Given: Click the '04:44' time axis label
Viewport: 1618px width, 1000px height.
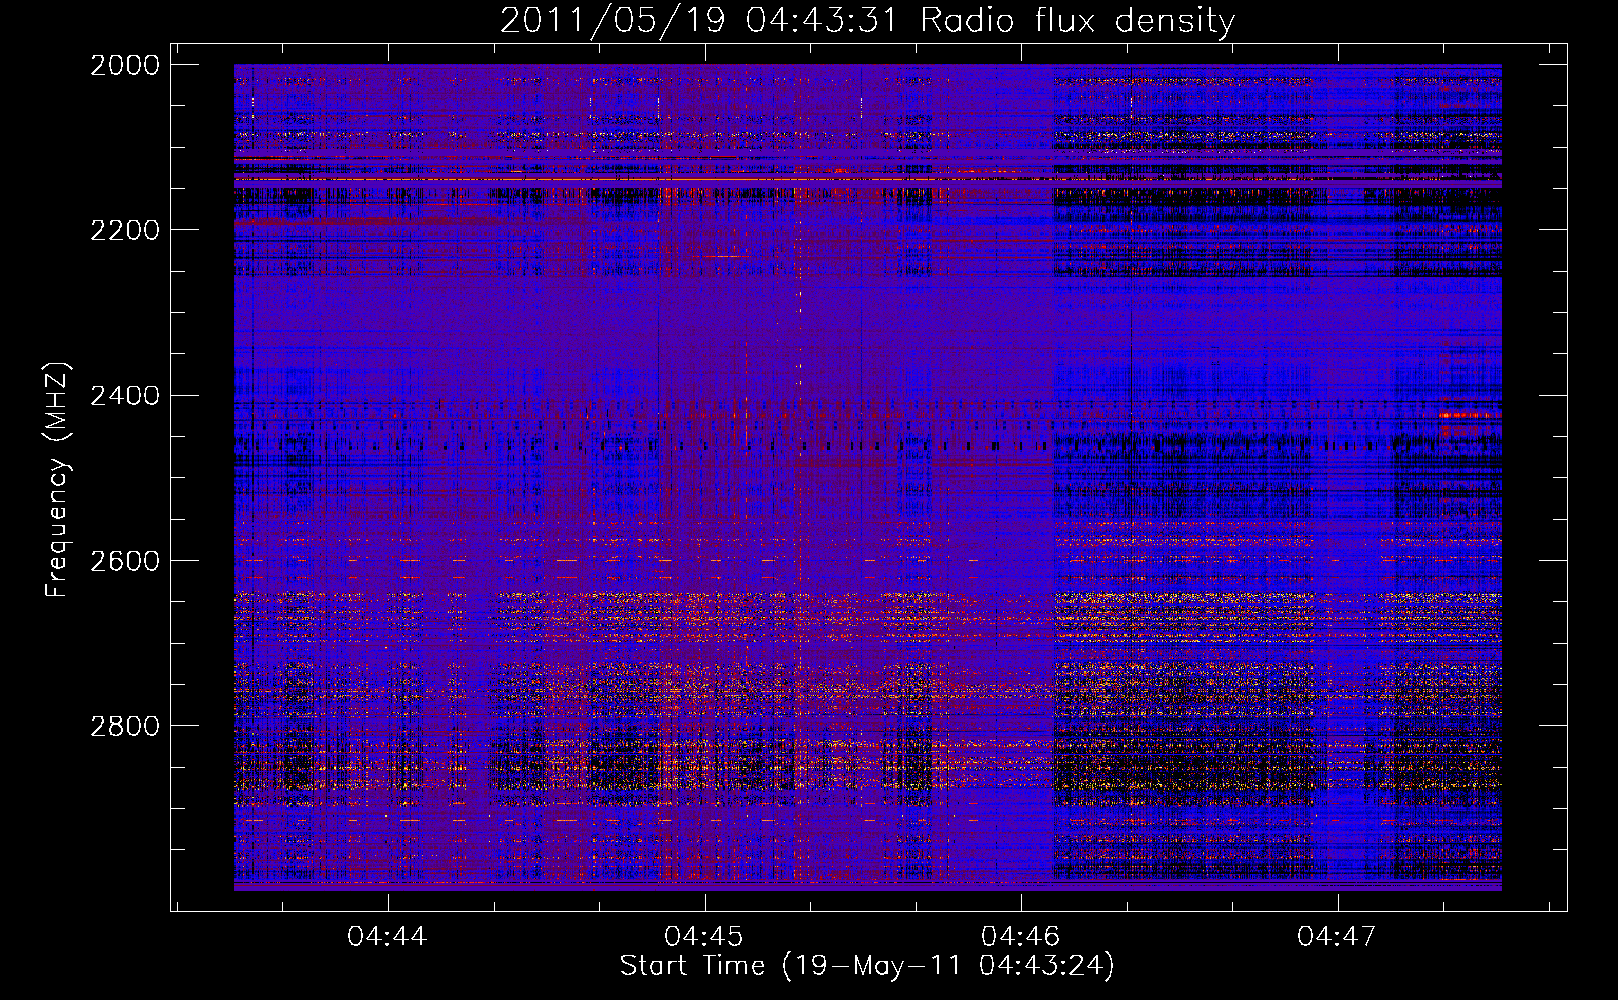Looking at the screenshot, I should (x=387, y=937).
